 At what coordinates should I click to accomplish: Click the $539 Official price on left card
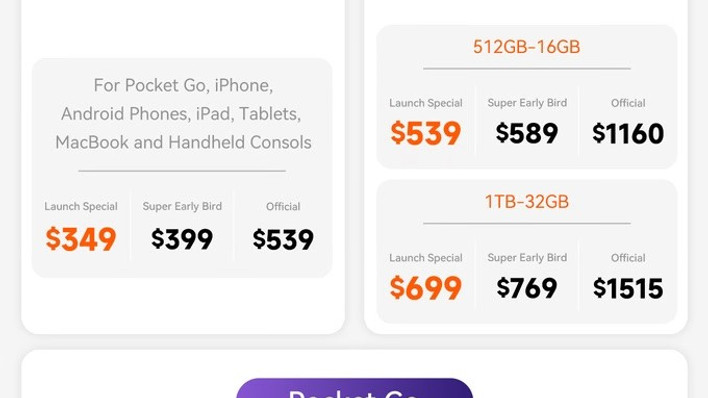tap(283, 239)
